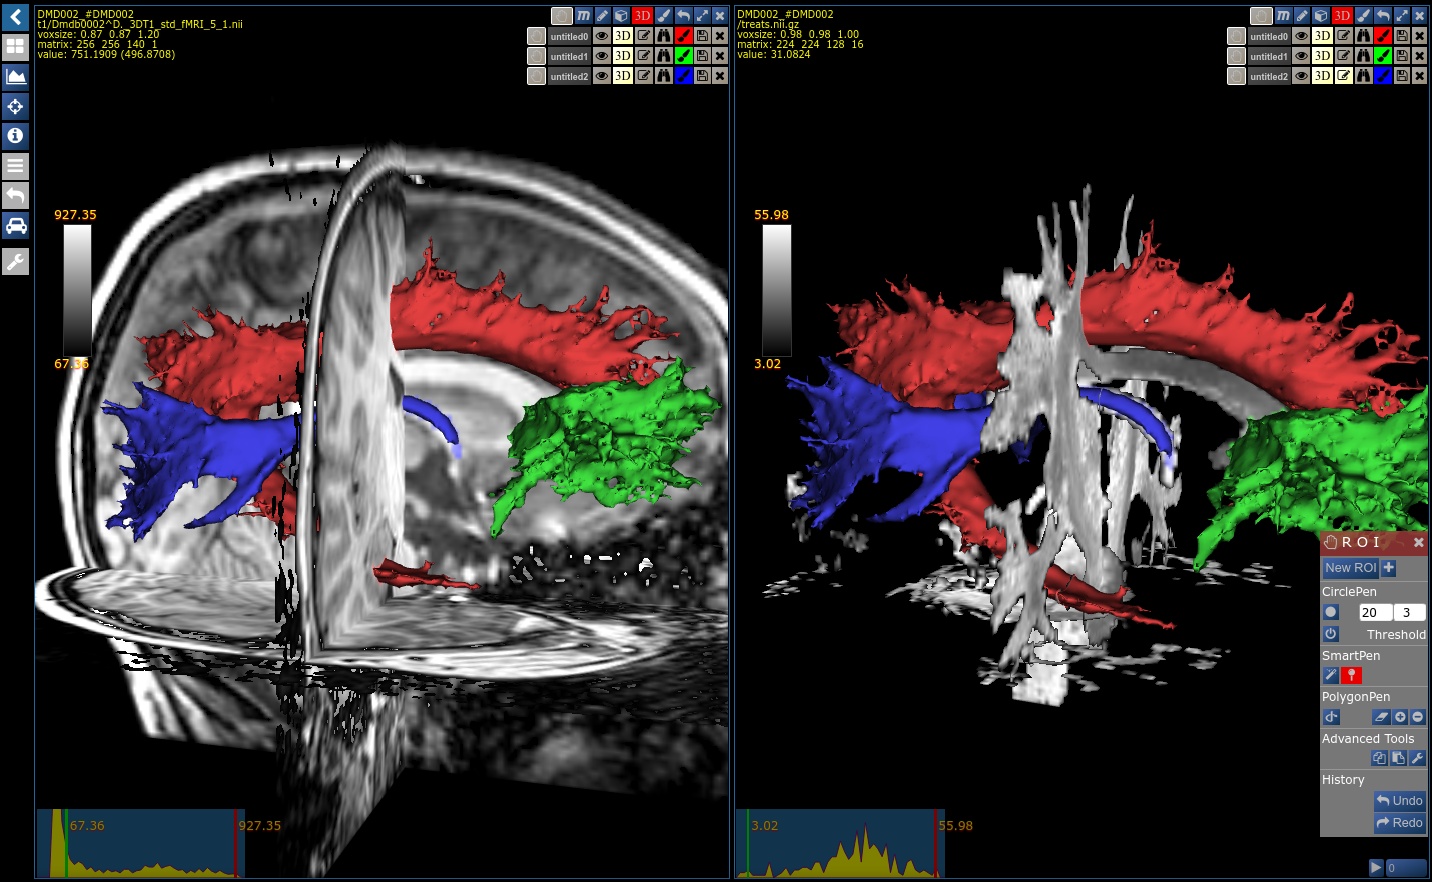The width and height of the screenshot is (1432, 882).
Task: Select untitled2 layer name in left viewer
Action: coord(569,76)
